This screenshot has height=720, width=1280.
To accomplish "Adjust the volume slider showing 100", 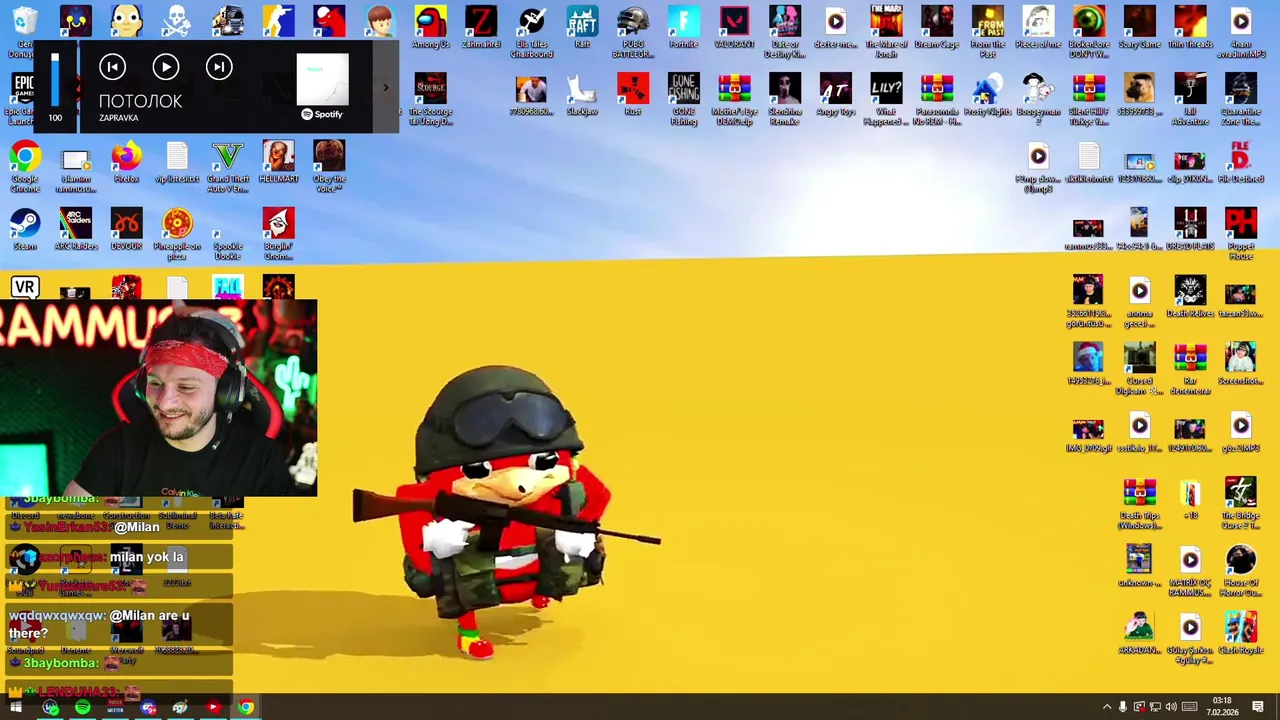I will [x=55, y=80].
